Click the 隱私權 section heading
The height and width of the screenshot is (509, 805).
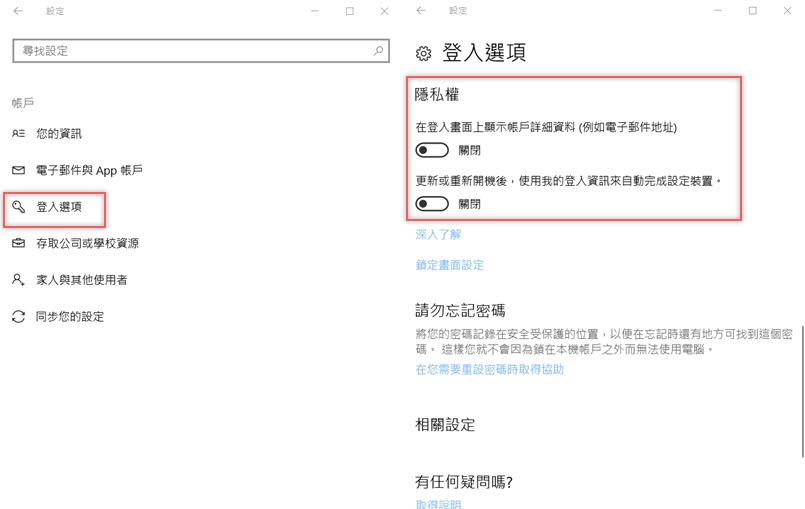[437, 95]
